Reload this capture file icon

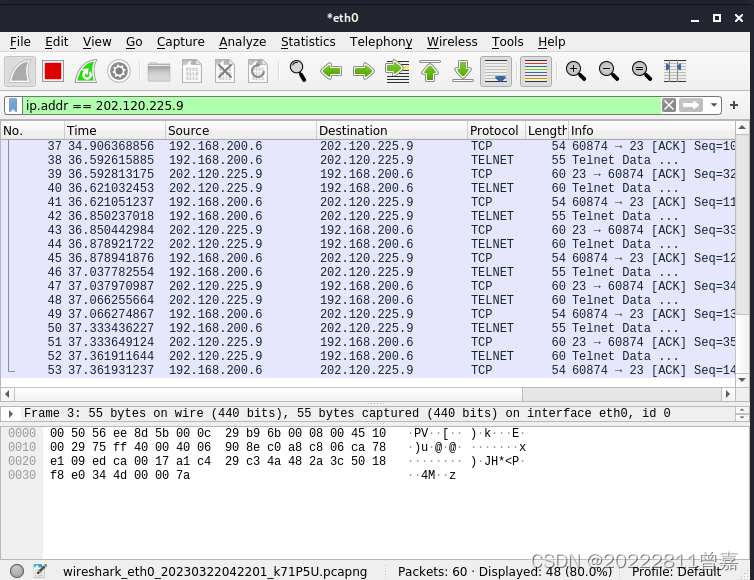tap(258, 71)
